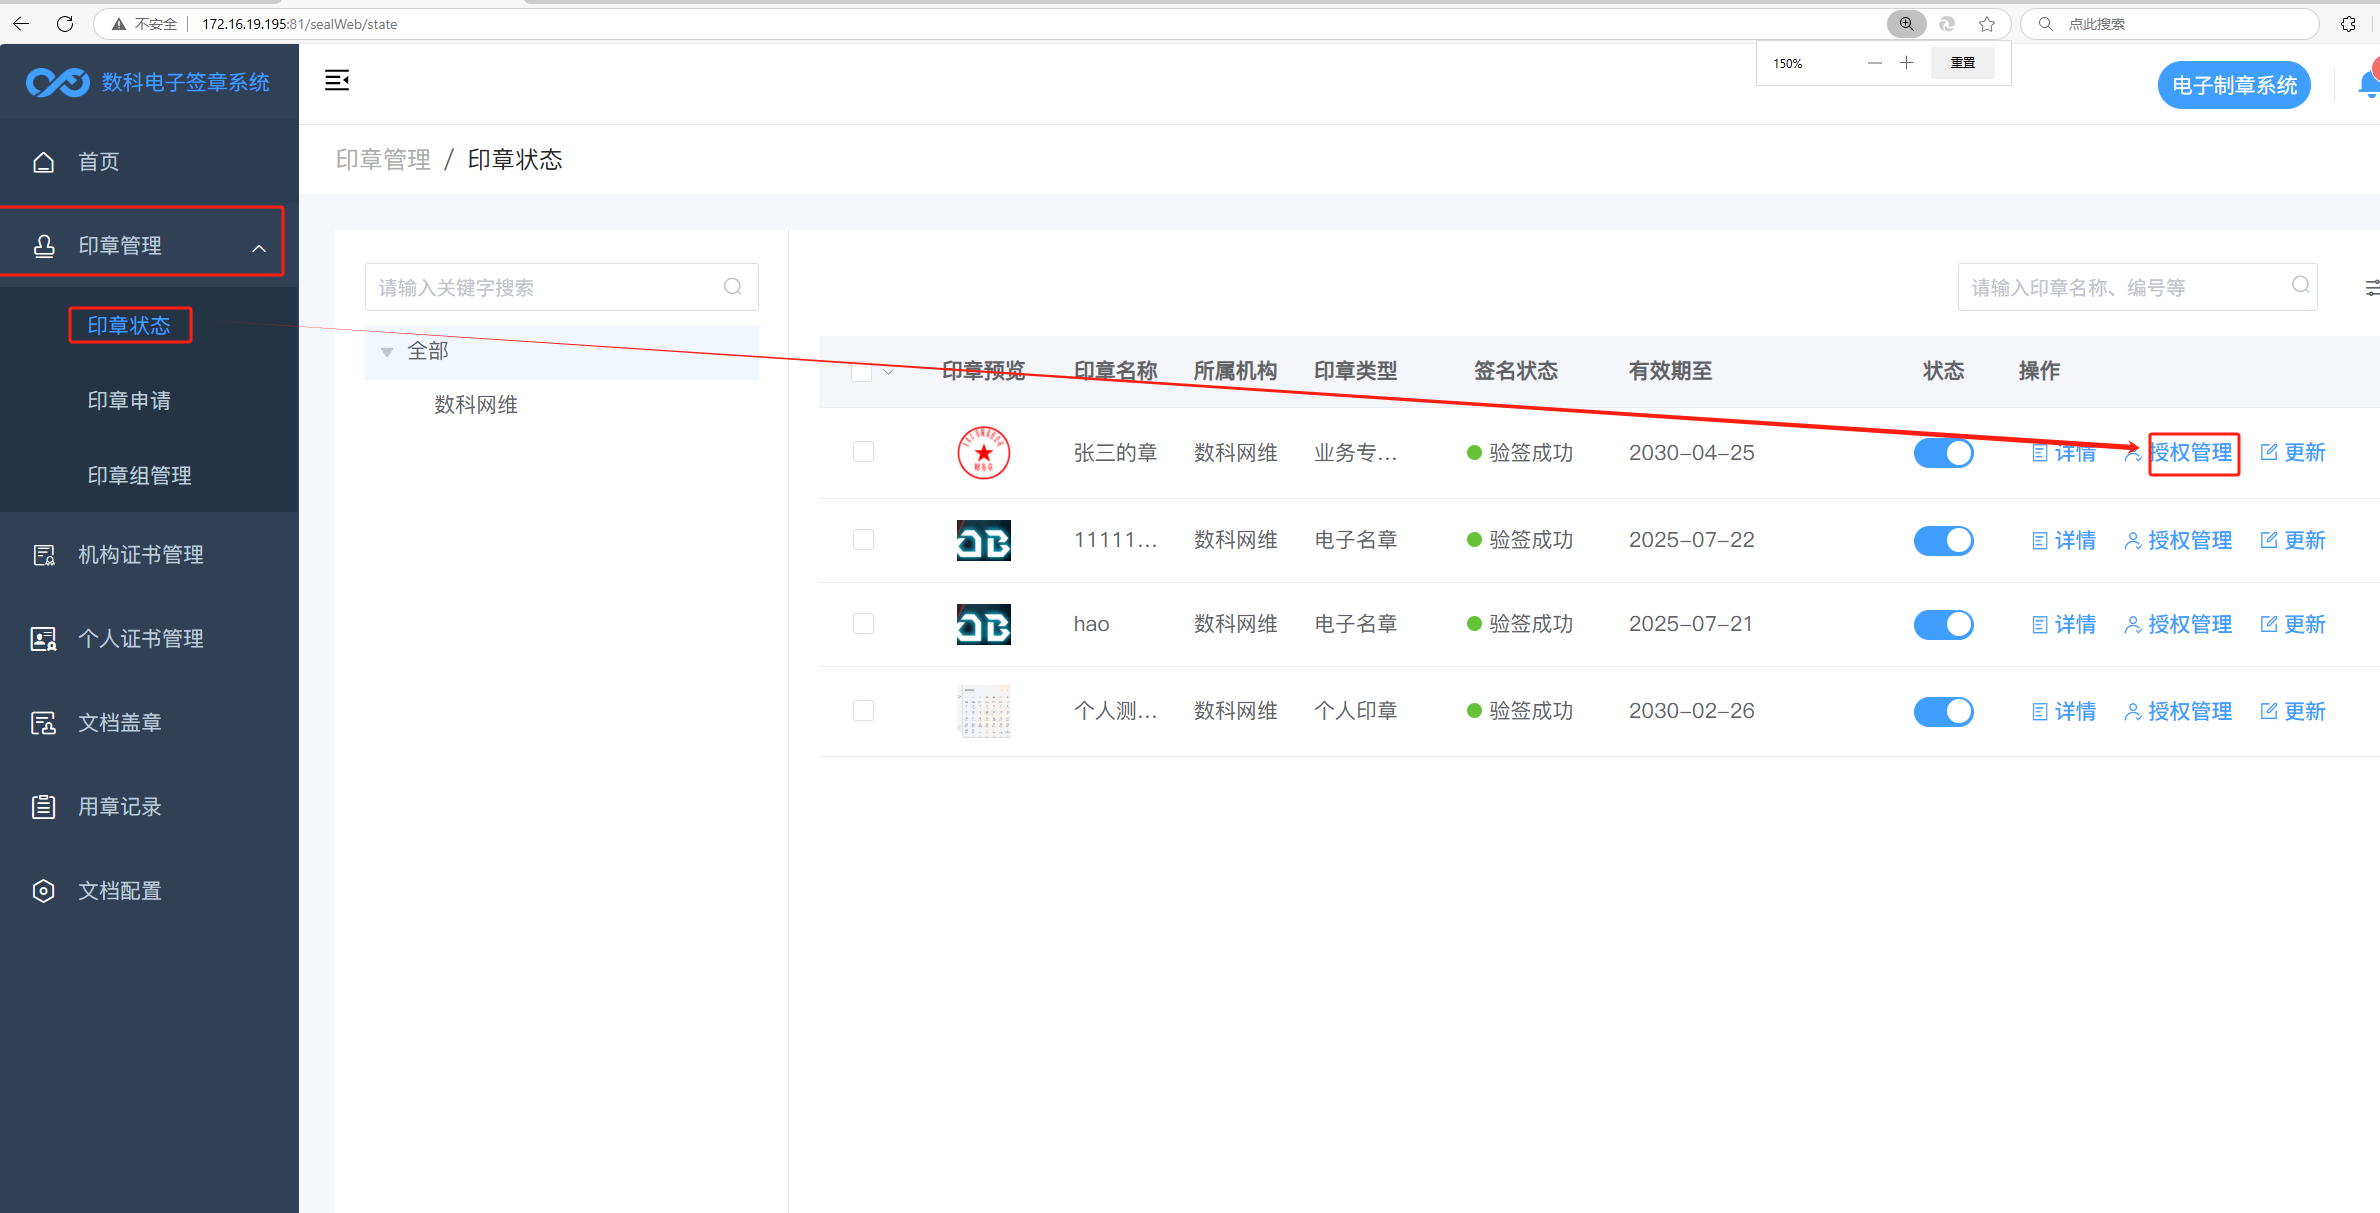
Task: Click the notification bell icon
Action: pyautogui.click(x=2368, y=85)
